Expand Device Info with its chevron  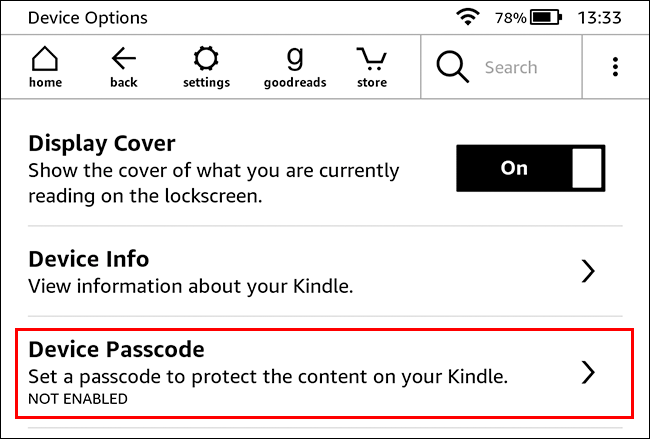(588, 271)
